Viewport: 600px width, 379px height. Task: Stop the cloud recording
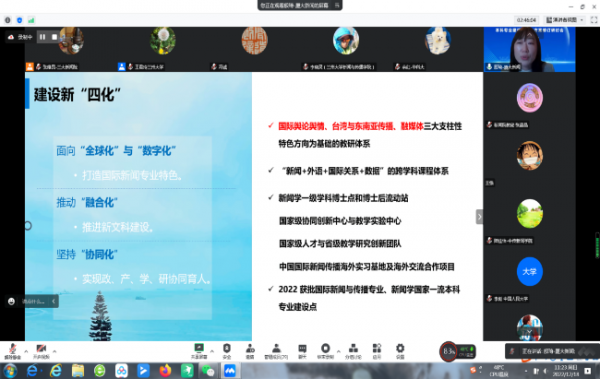(54, 37)
